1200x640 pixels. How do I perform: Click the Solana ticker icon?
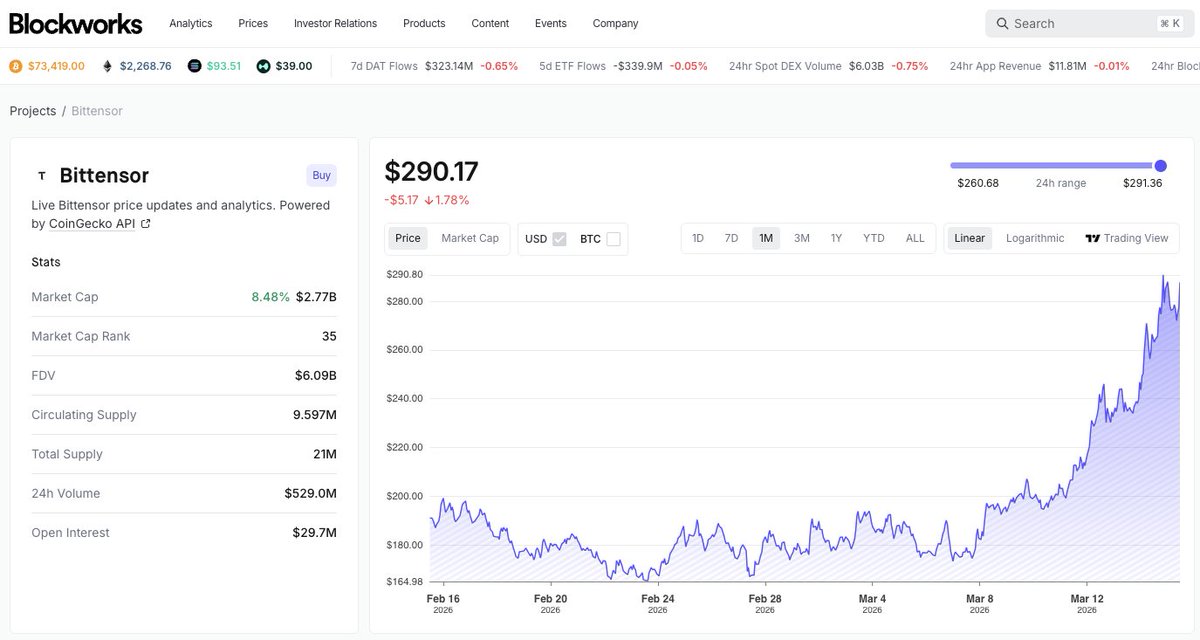194,66
